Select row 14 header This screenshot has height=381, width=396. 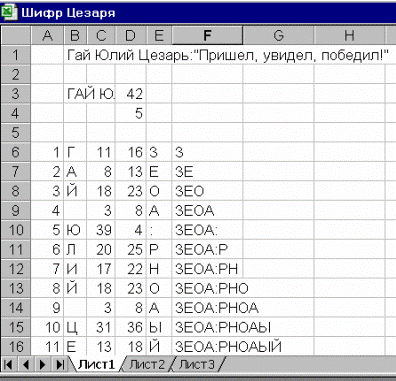[16, 308]
